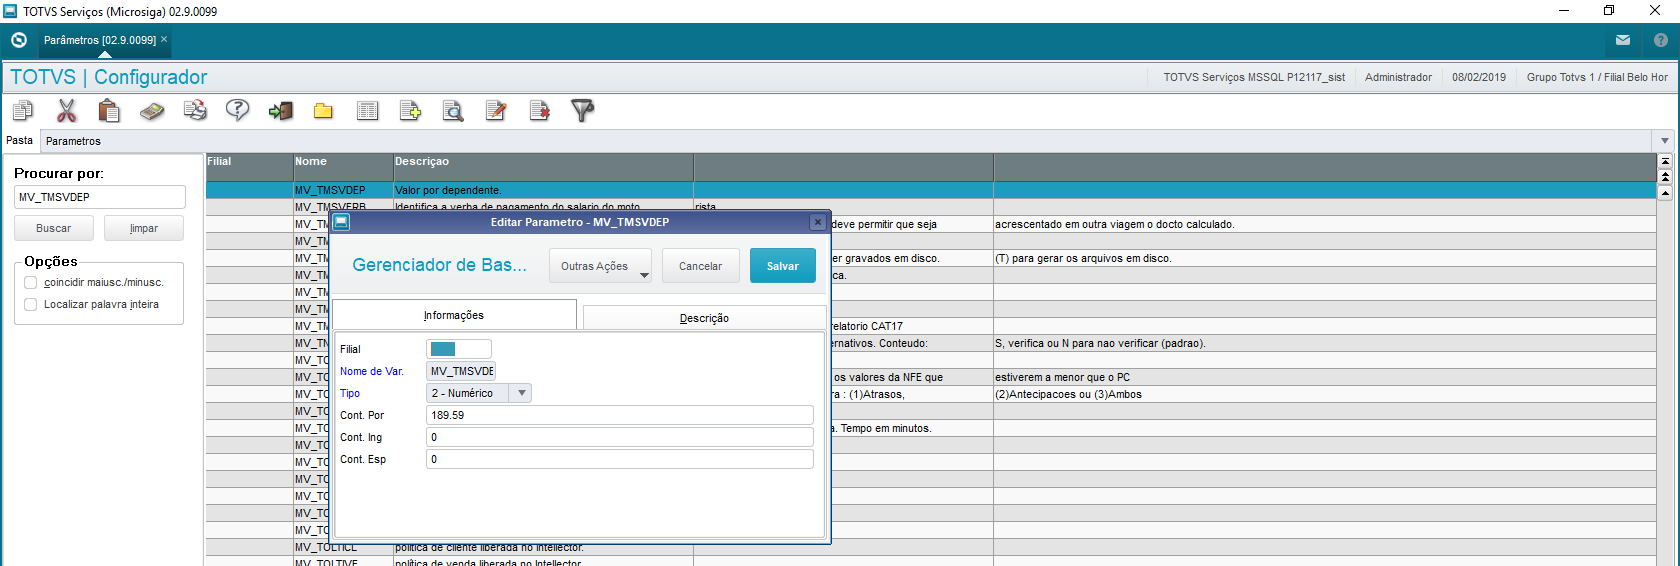
Task: Click the delete document red X icon
Action: point(540,111)
